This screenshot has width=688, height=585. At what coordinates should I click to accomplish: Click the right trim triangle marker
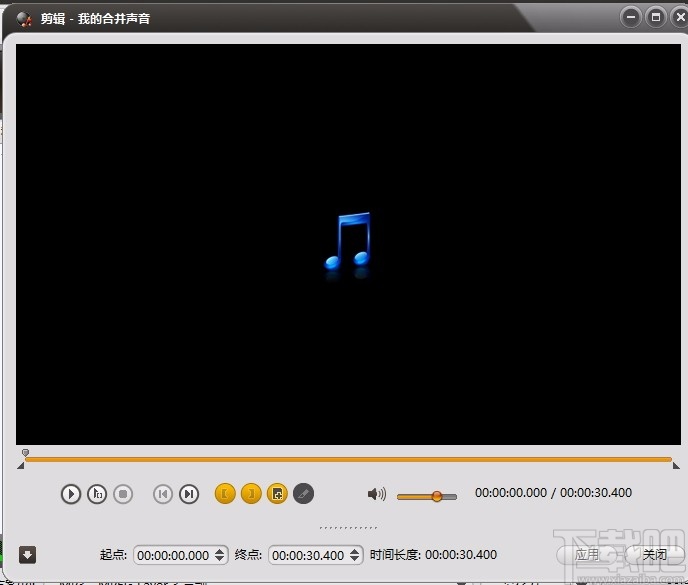click(x=676, y=466)
